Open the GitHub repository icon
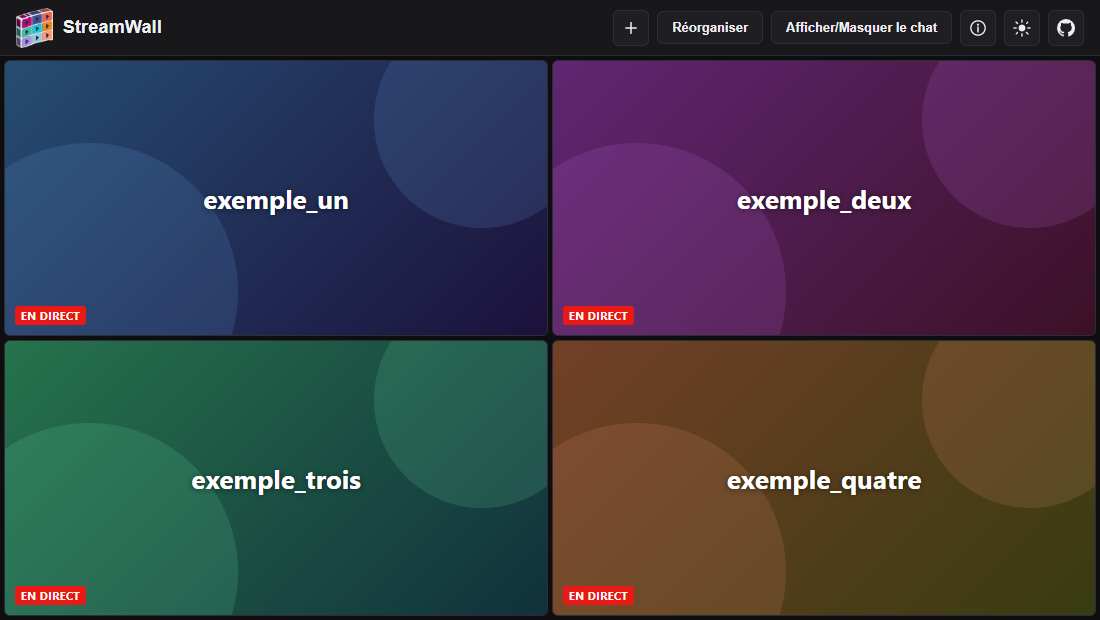The height and width of the screenshot is (620, 1100). (x=1066, y=27)
